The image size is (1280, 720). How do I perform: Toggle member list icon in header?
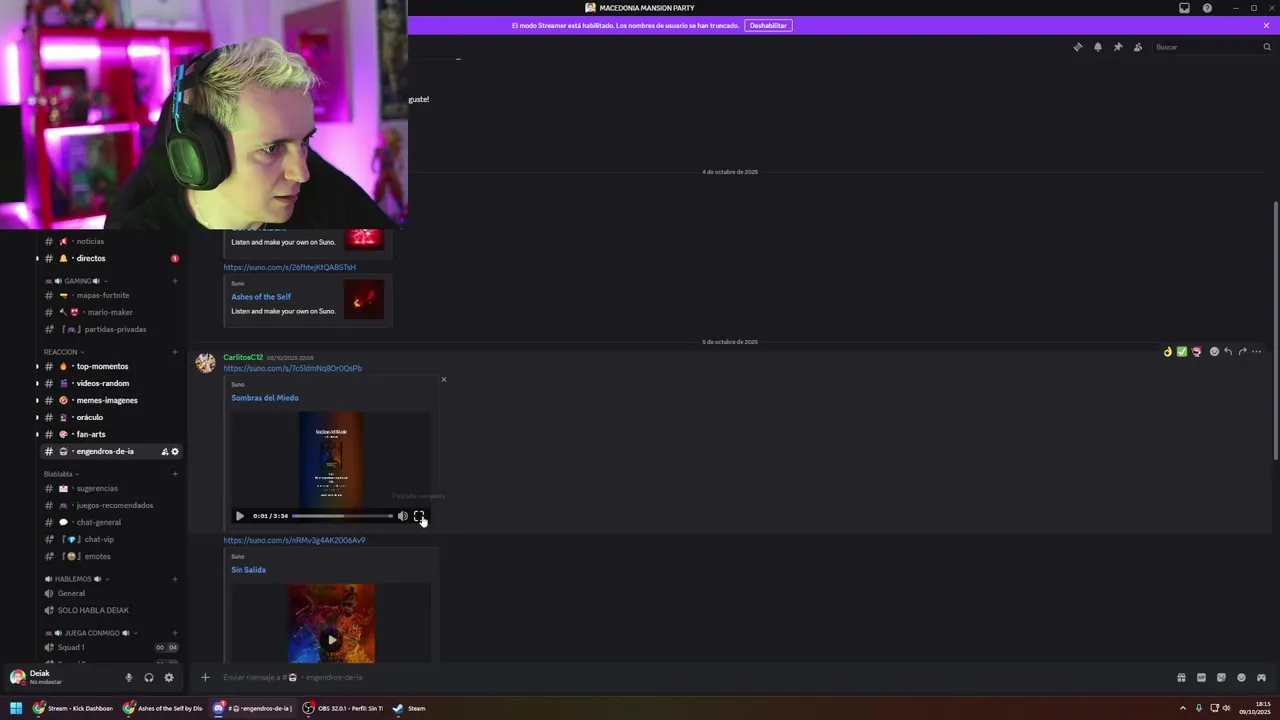(1138, 47)
